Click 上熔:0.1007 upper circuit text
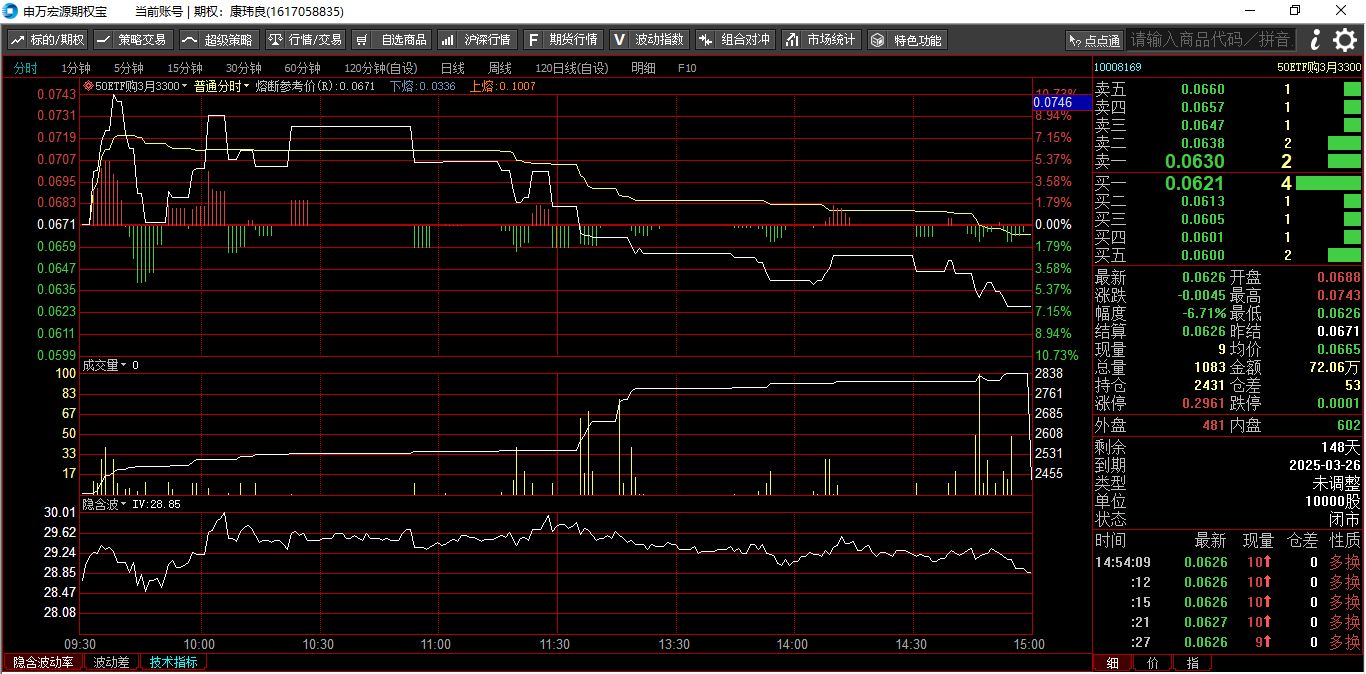The image size is (1366, 674). click(503, 86)
